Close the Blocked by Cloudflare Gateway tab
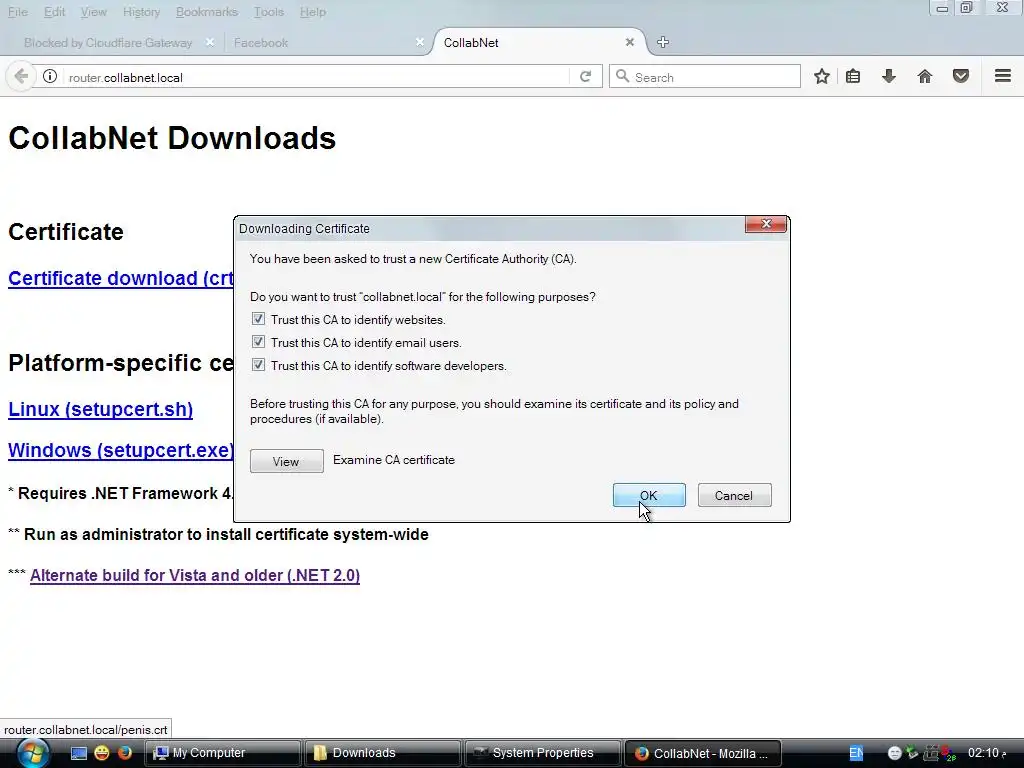1024x768 pixels. click(x=210, y=42)
